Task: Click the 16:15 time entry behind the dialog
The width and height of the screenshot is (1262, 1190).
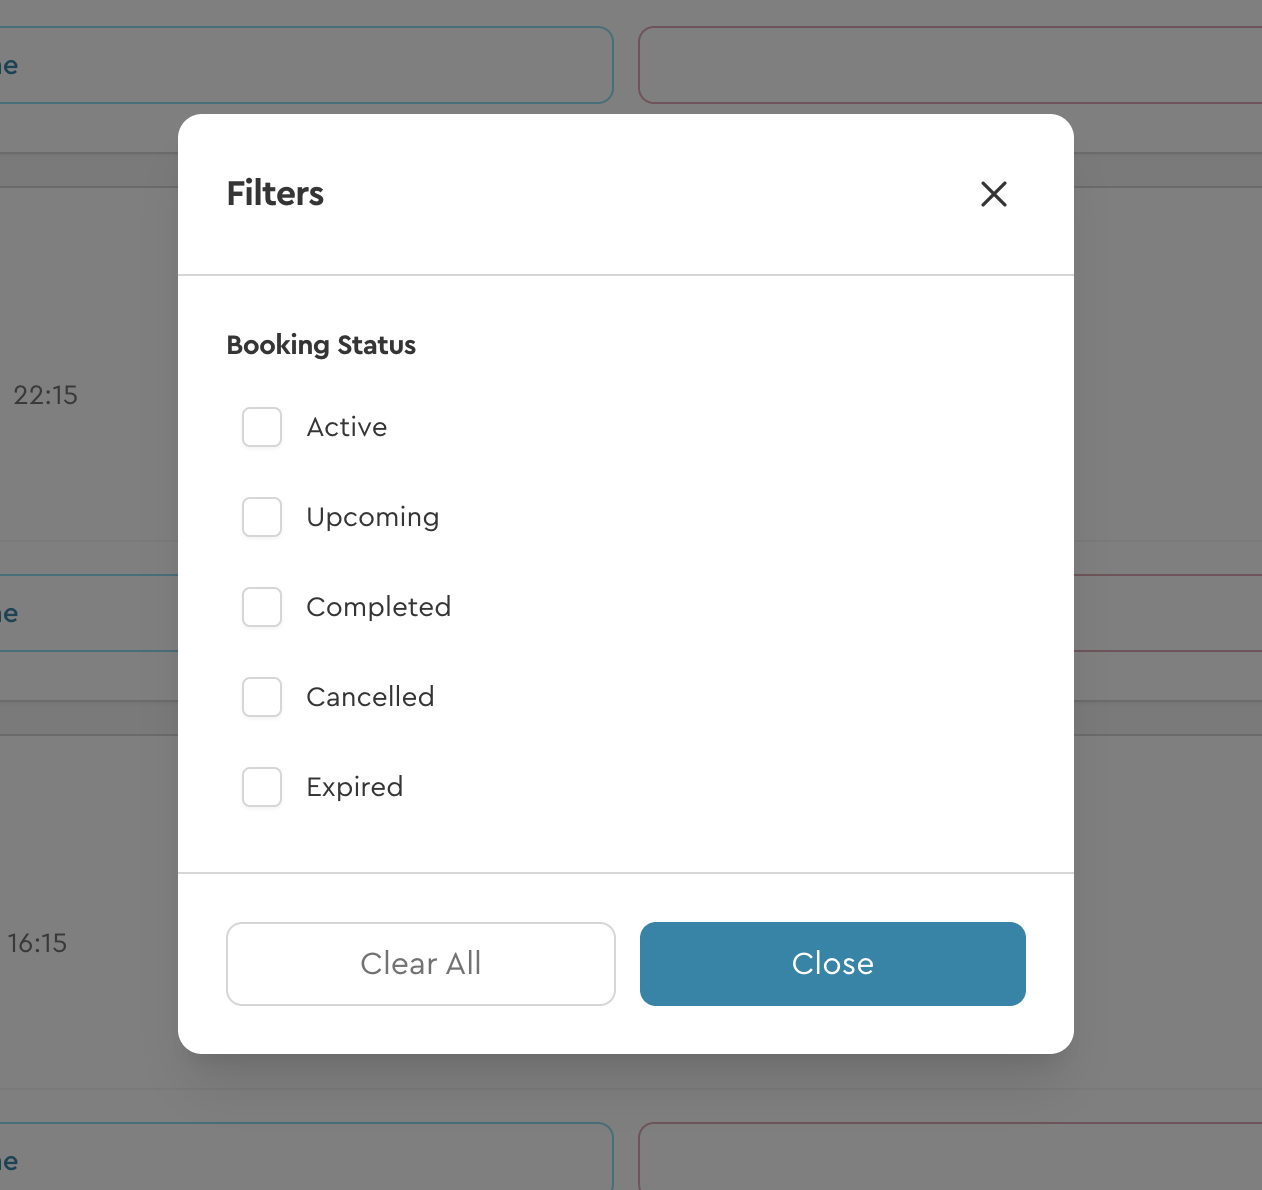Action: 37,943
